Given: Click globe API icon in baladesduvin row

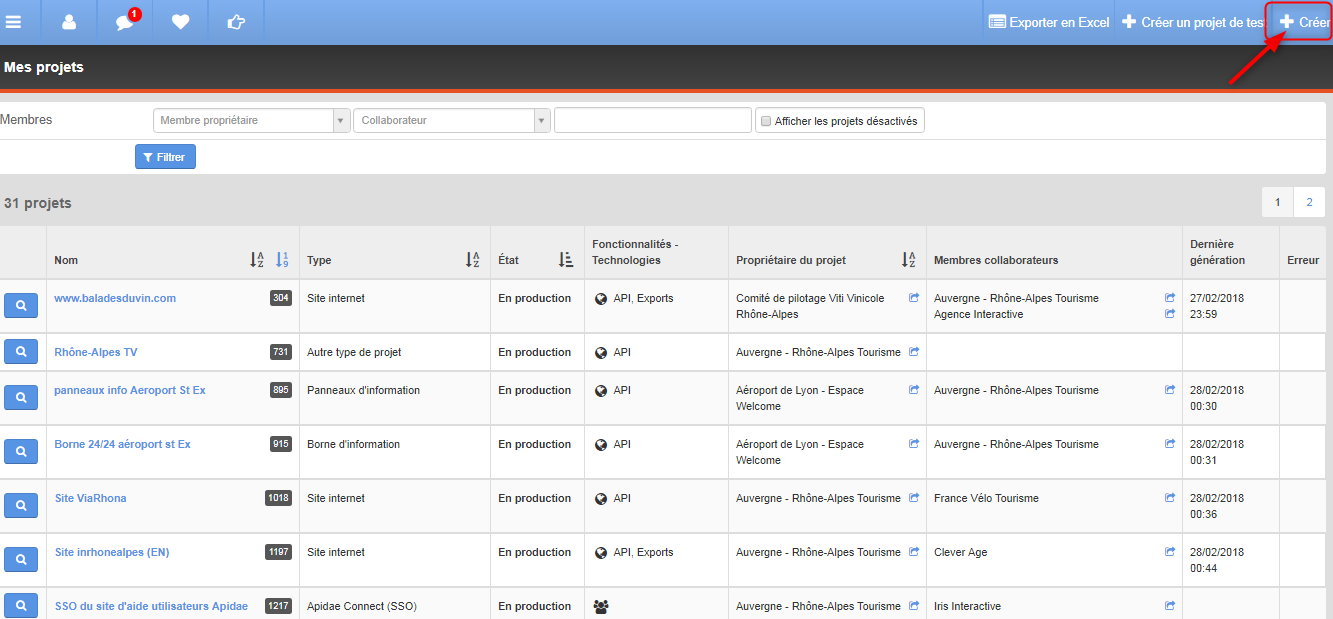Looking at the screenshot, I should point(601,298).
